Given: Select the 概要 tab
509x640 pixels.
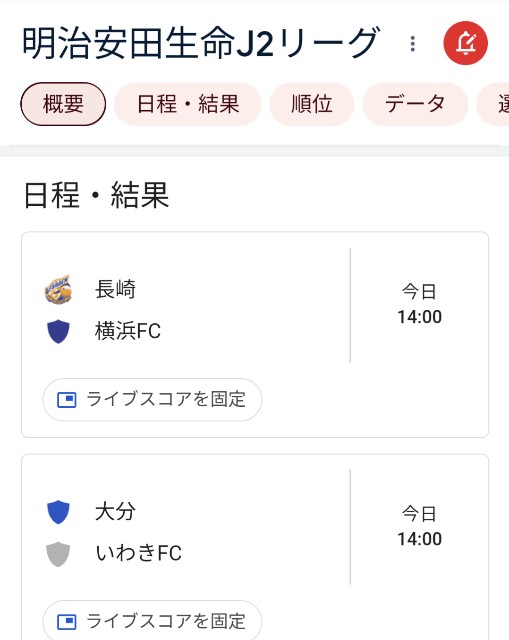Looking at the screenshot, I should [63, 104].
